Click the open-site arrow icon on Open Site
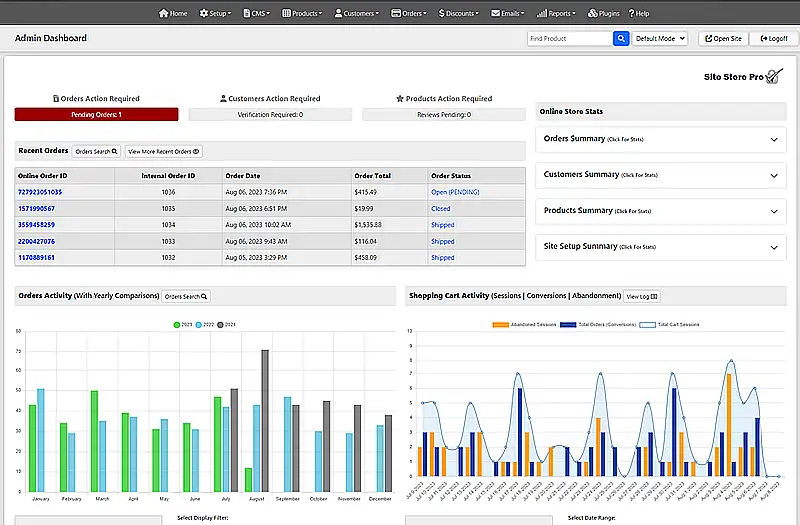The image size is (800, 525). 709,38
